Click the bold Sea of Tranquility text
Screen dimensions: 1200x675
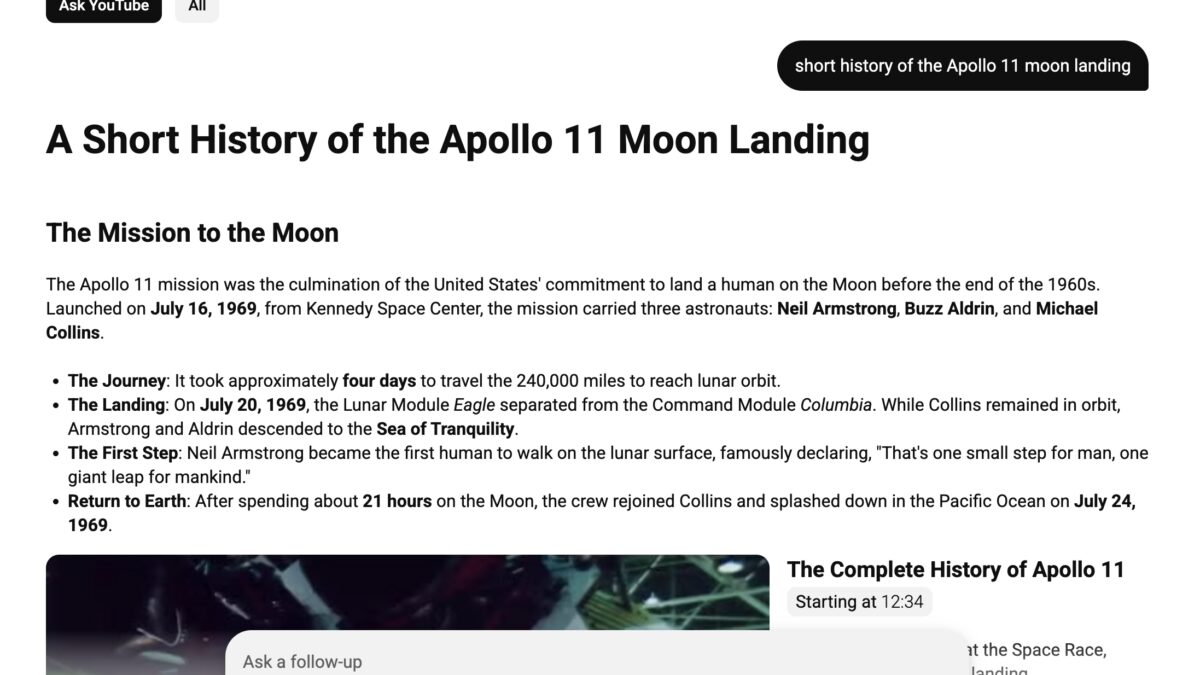click(445, 429)
